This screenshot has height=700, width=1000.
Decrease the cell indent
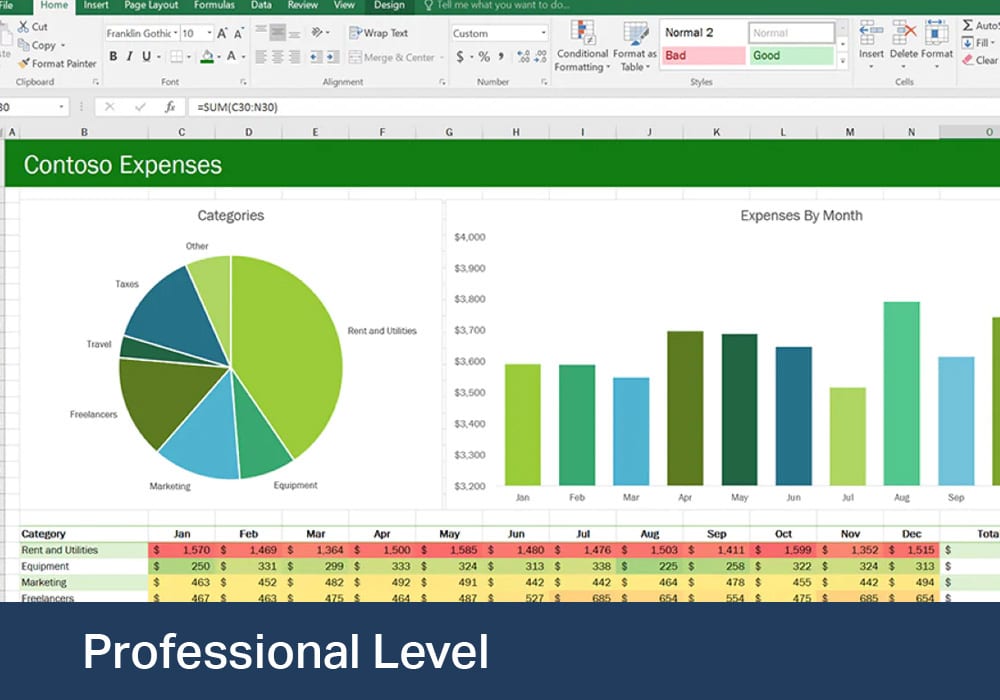click(x=316, y=57)
